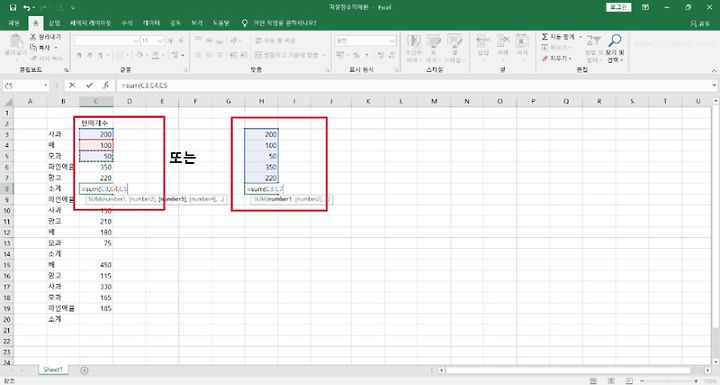Toggle Underline formatting in the font group
The width and height of the screenshot is (720, 385).
click(100, 55)
